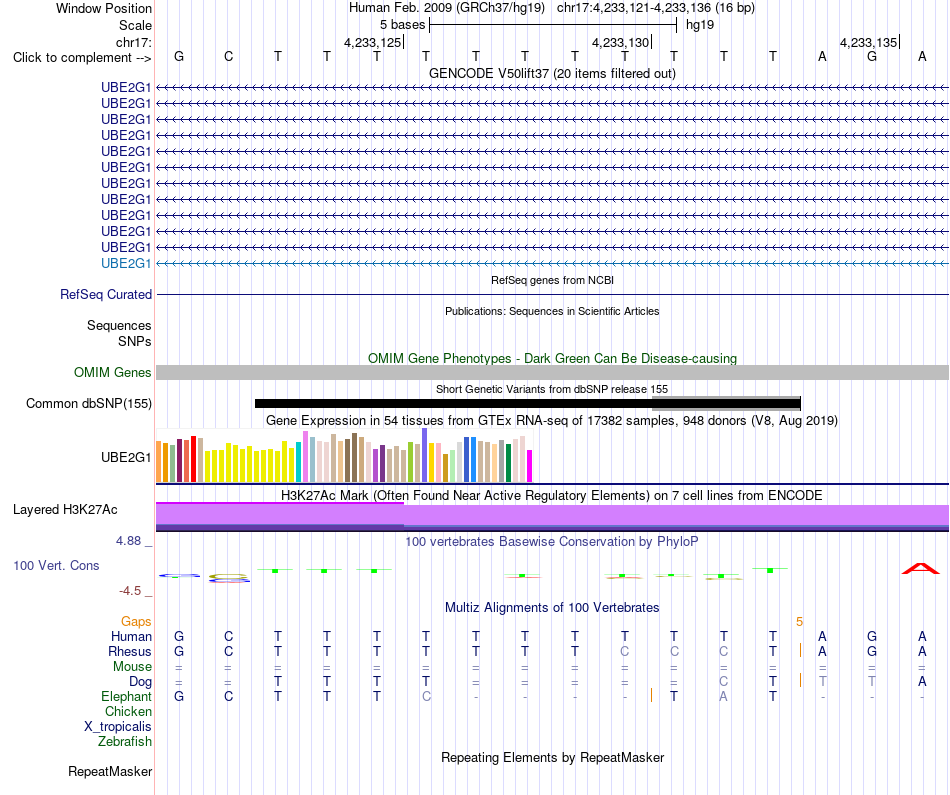Click the red bar in the GTEx chart
The image size is (950, 795).
[193, 459]
